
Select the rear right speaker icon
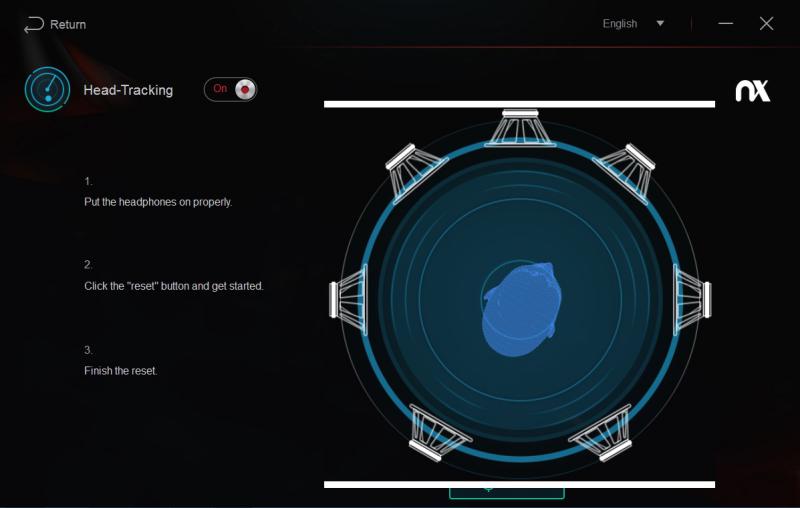603,433
